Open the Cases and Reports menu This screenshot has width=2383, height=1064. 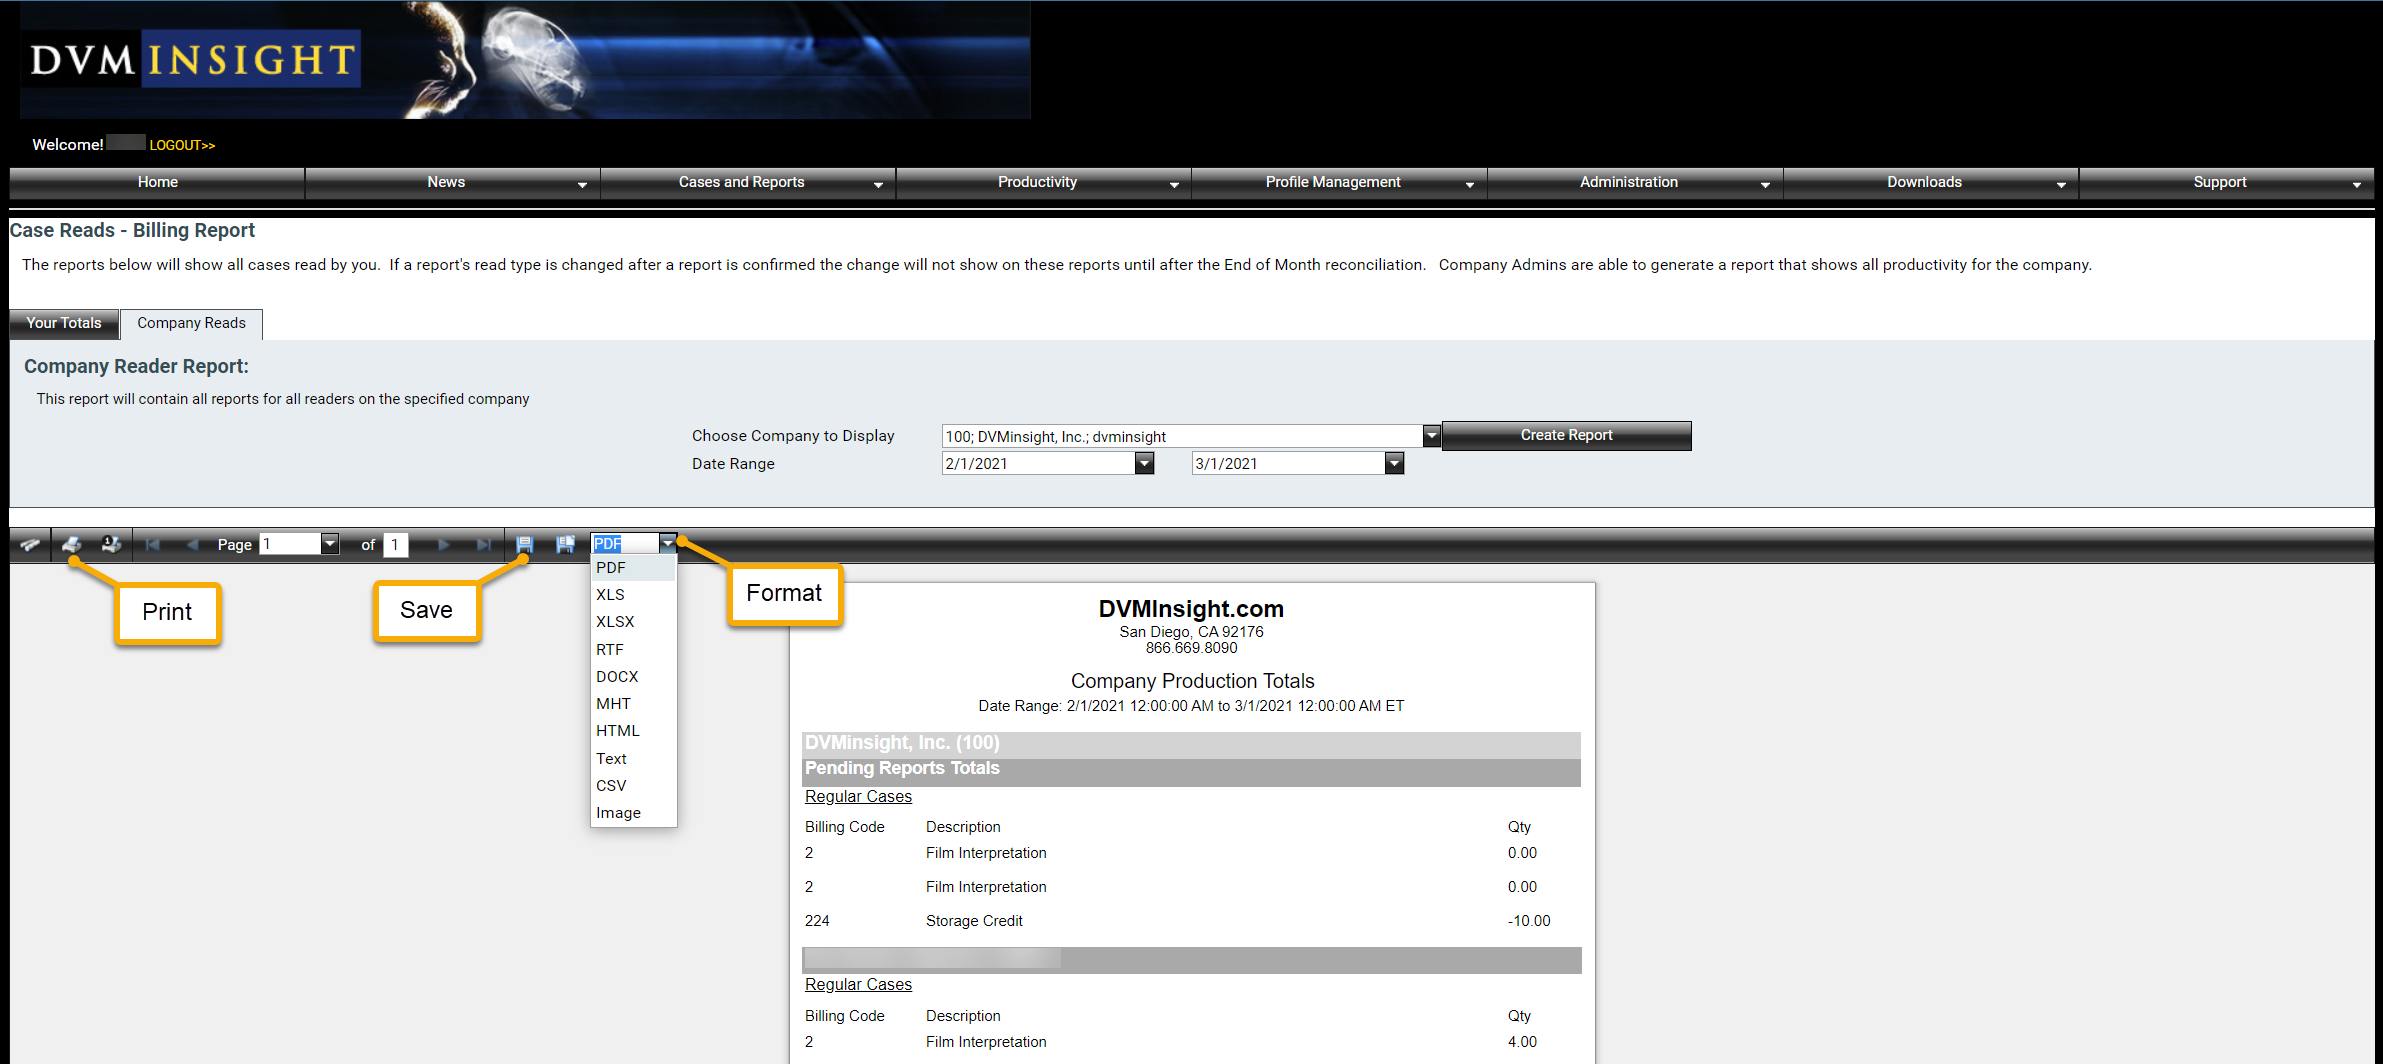pyautogui.click(x=741, y=182)
